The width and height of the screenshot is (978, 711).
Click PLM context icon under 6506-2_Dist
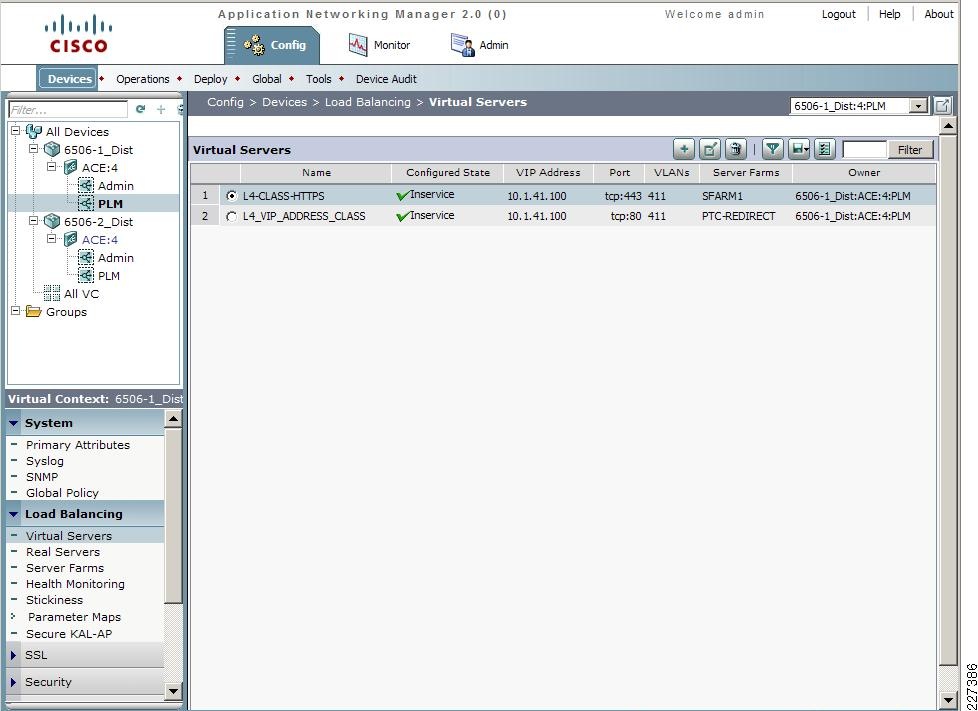(86, 276)
